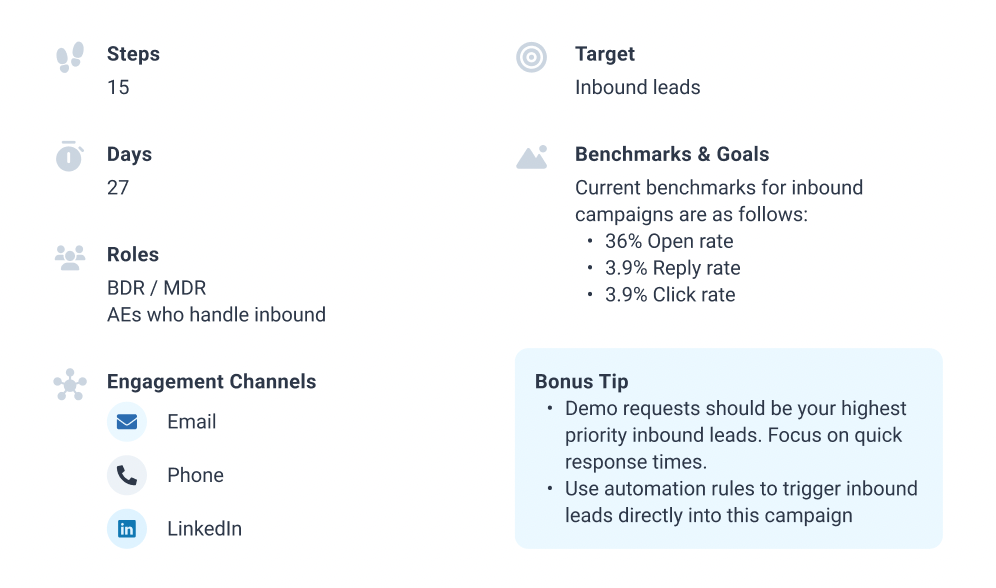Click the 3.9% Click rate bullet
996x588 pixels.
click(x=670, y=295)
